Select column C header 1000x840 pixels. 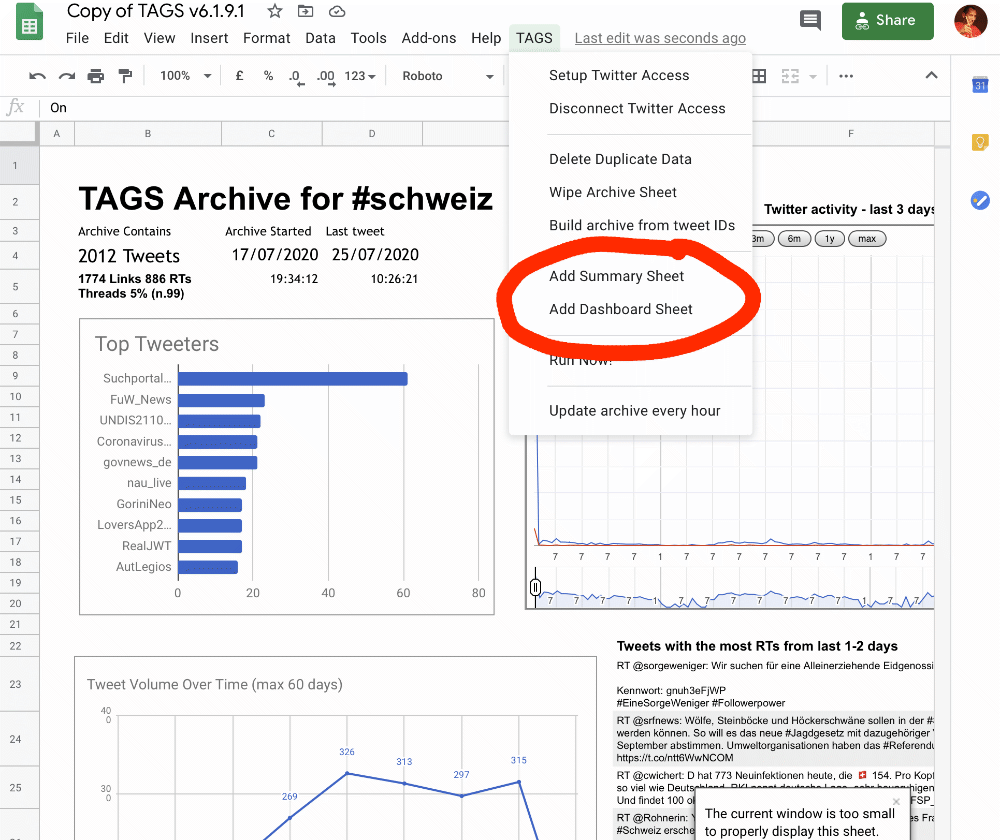pos(272,134)
